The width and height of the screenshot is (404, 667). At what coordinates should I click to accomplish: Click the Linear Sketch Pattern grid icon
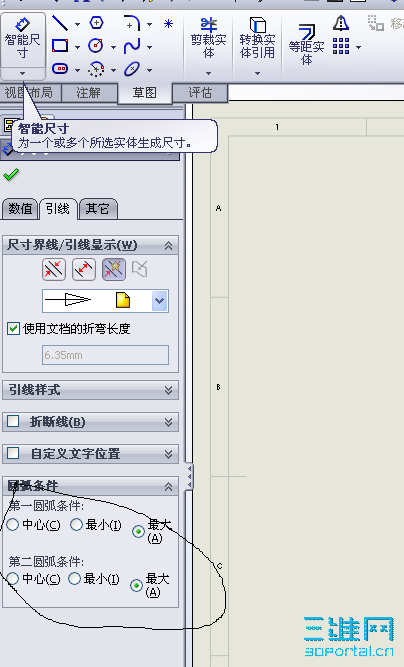[x=341, y=46]
